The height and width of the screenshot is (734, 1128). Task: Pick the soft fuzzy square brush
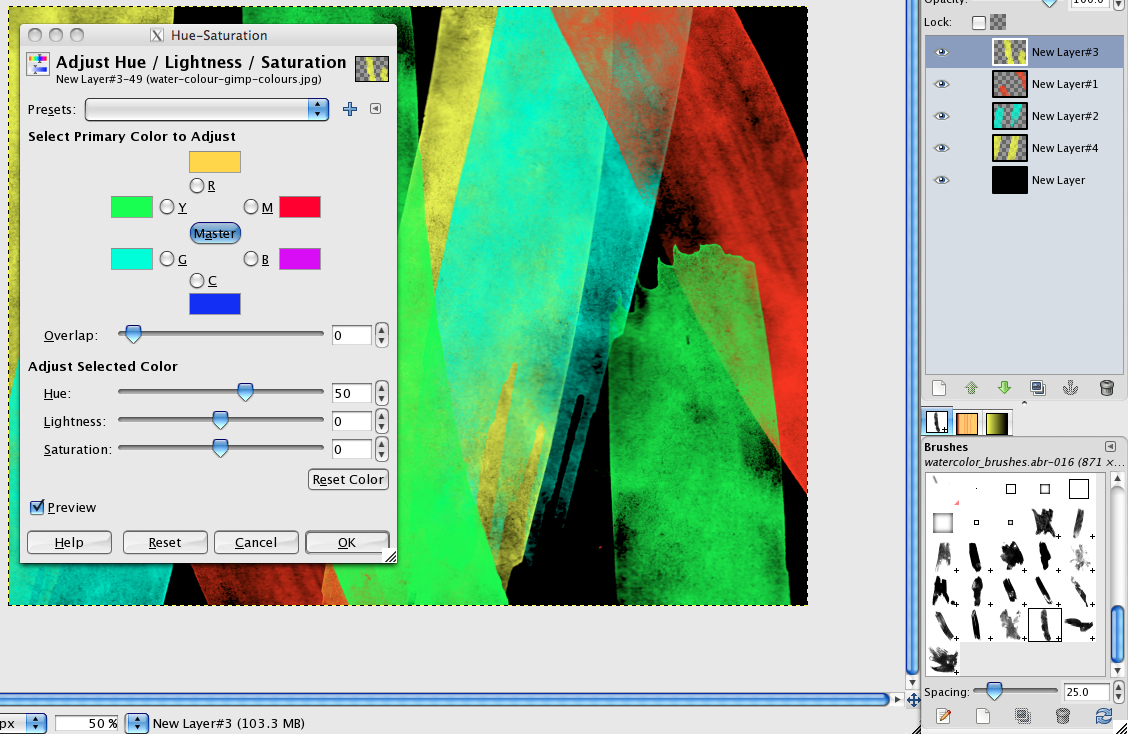(942, 522)
